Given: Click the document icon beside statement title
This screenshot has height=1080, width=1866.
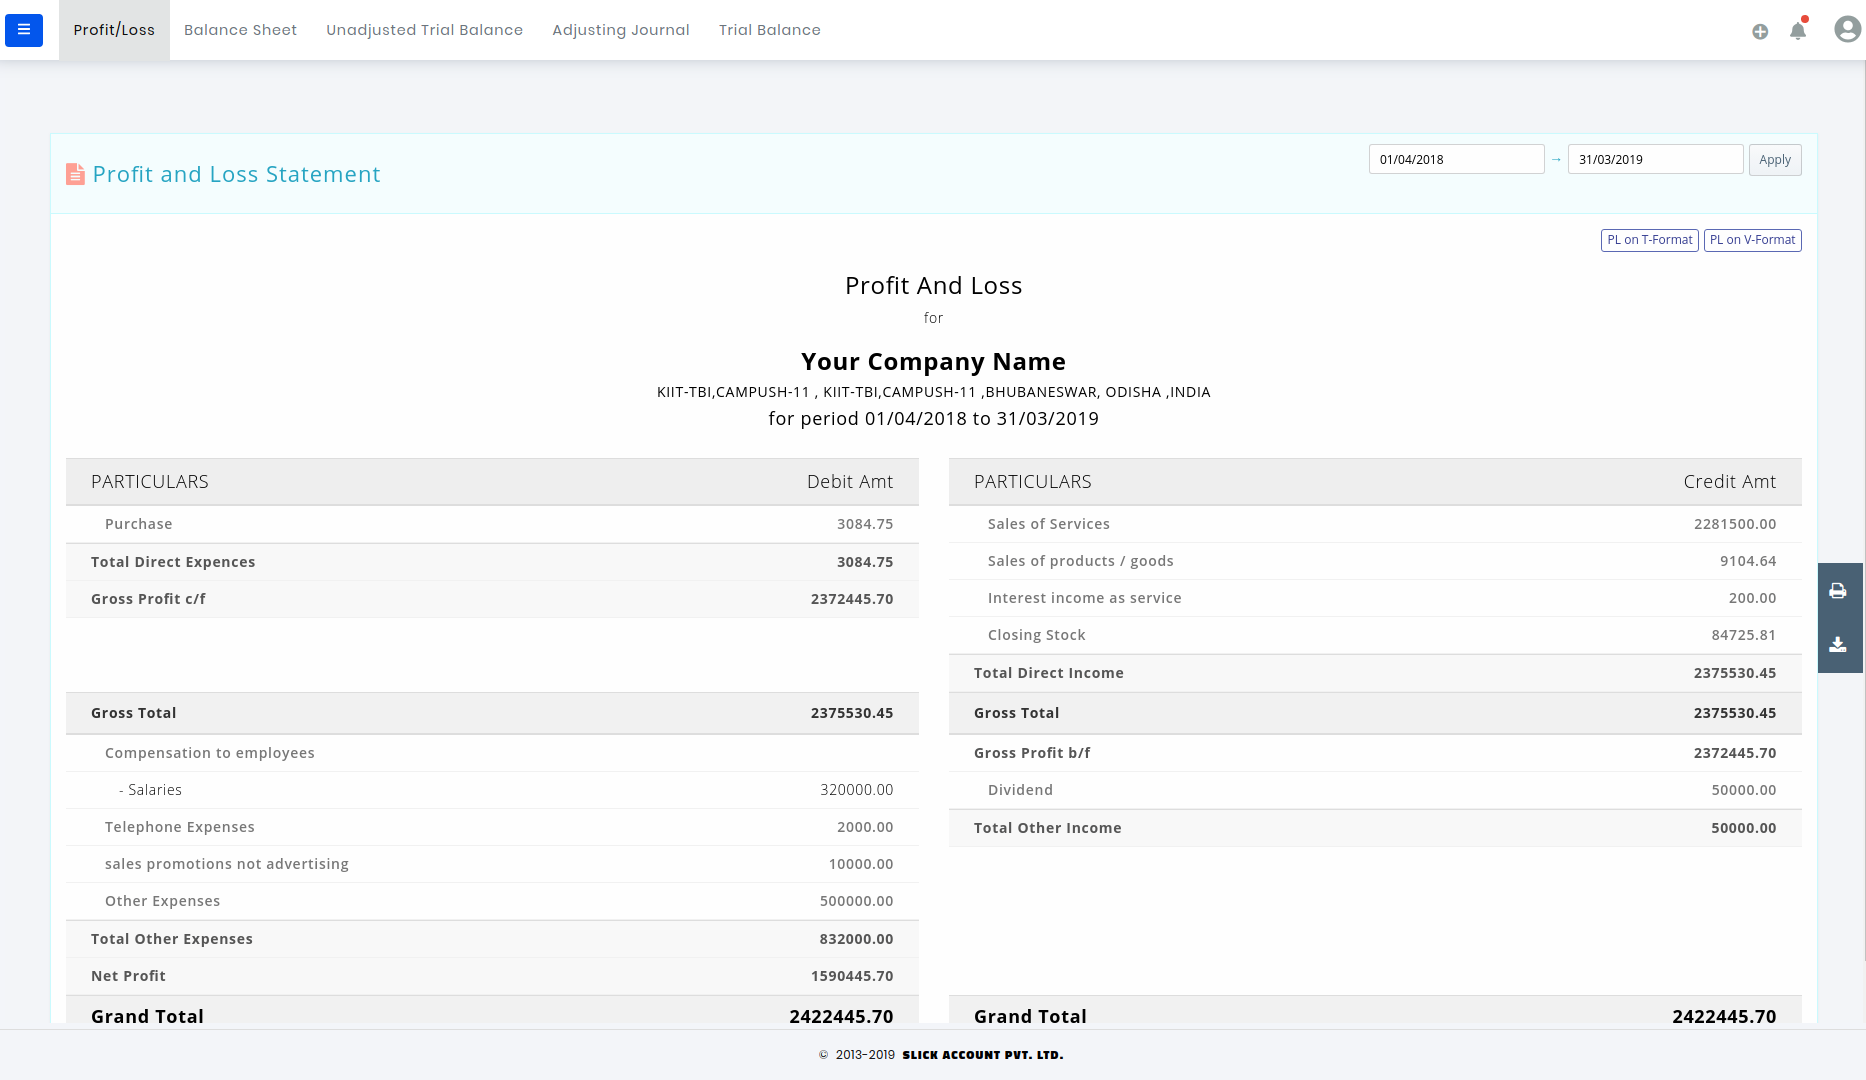Looking at the screenshot, I should [75, 174].
